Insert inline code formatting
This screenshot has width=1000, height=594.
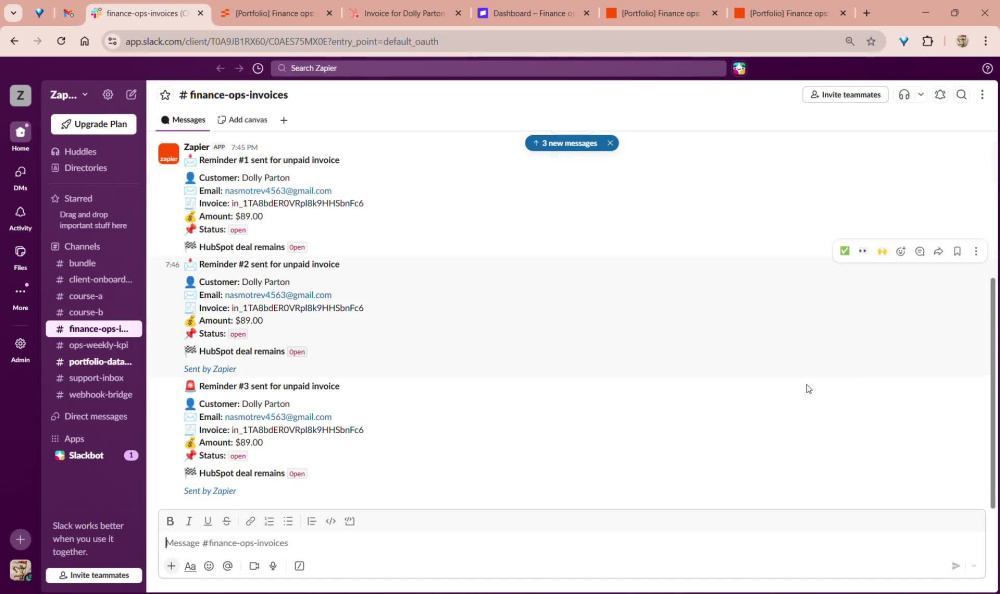[330, 521]
